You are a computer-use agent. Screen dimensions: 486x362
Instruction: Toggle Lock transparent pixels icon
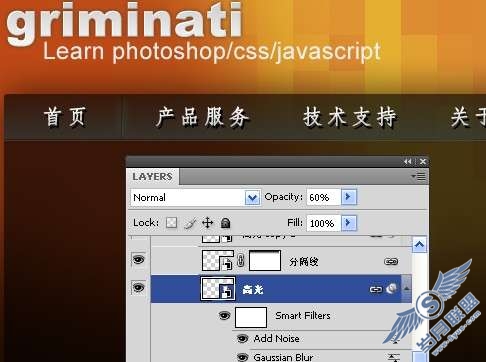(171, 223)
